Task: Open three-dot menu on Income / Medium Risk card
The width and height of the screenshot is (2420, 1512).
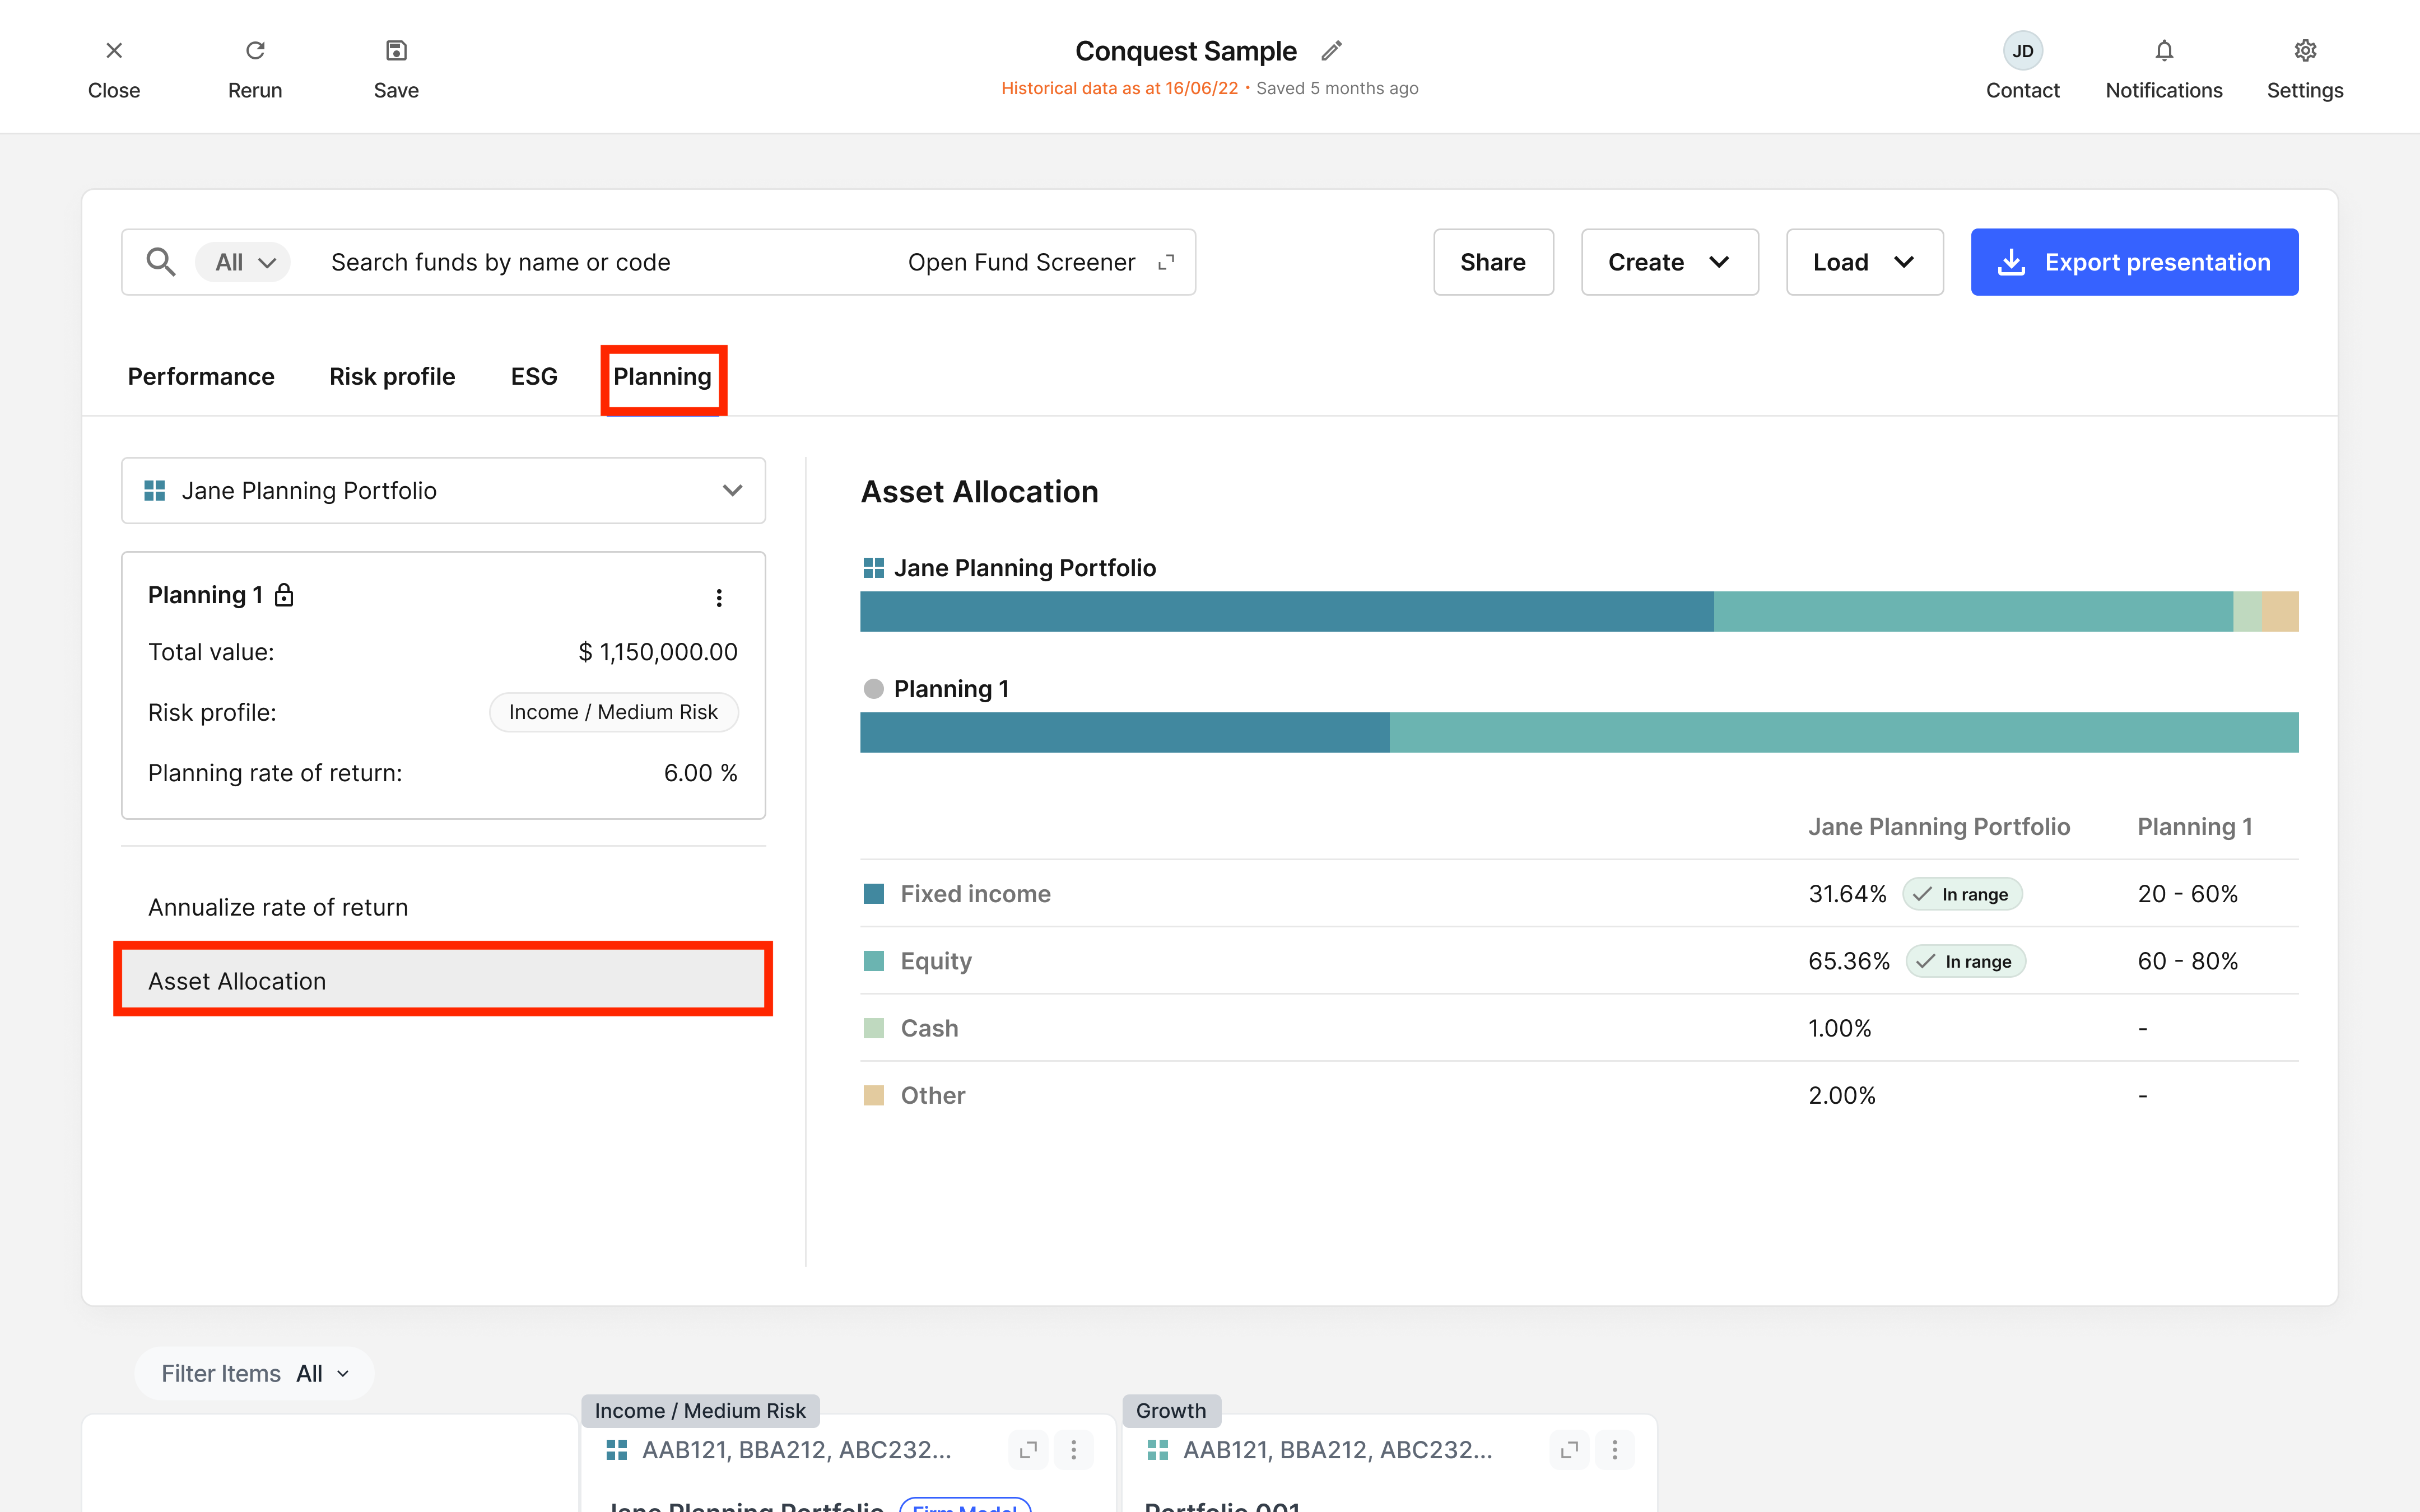Action: coord(1074,1449)
